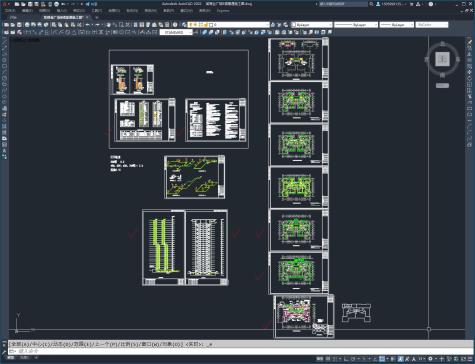Activate the Pan hand tool
The height and width of the screenshot is (364, 475).
(108, 25)
